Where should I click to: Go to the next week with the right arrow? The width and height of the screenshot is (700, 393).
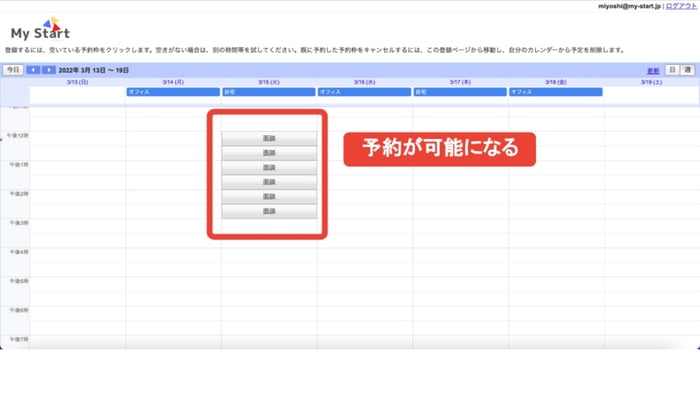click(49, 70)
